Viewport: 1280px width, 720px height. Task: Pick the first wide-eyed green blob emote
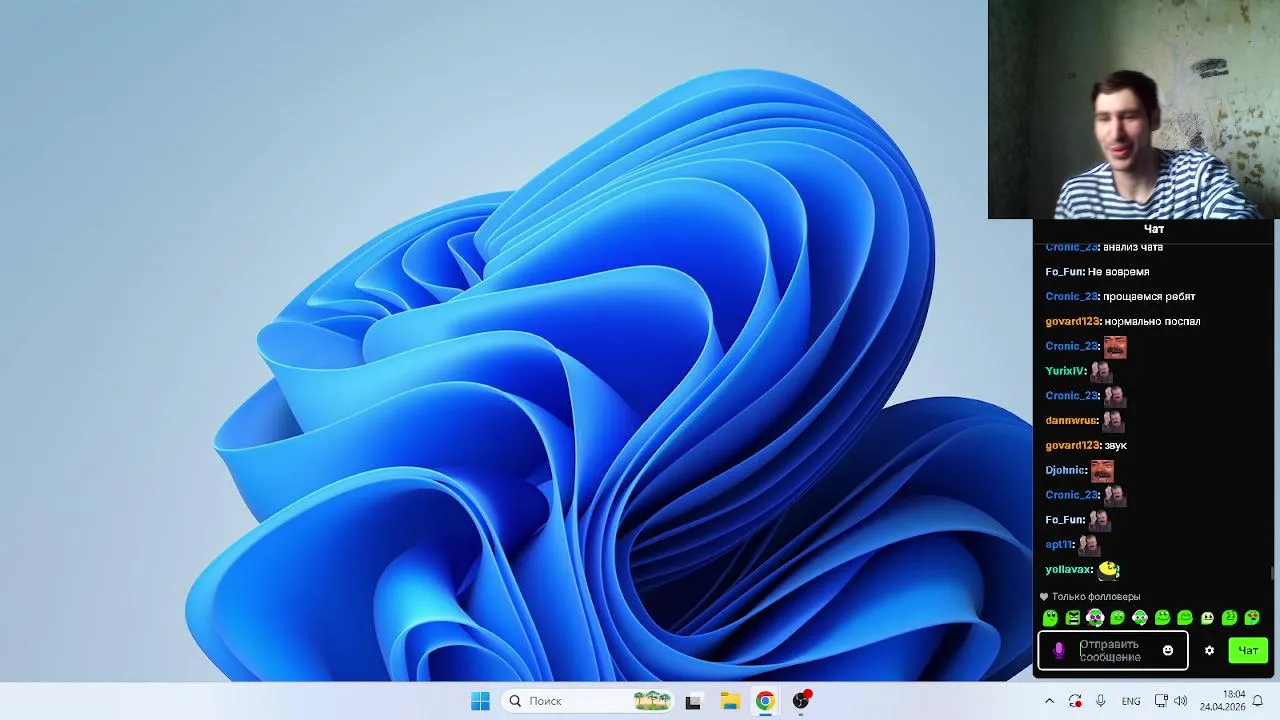point(1050,618)
